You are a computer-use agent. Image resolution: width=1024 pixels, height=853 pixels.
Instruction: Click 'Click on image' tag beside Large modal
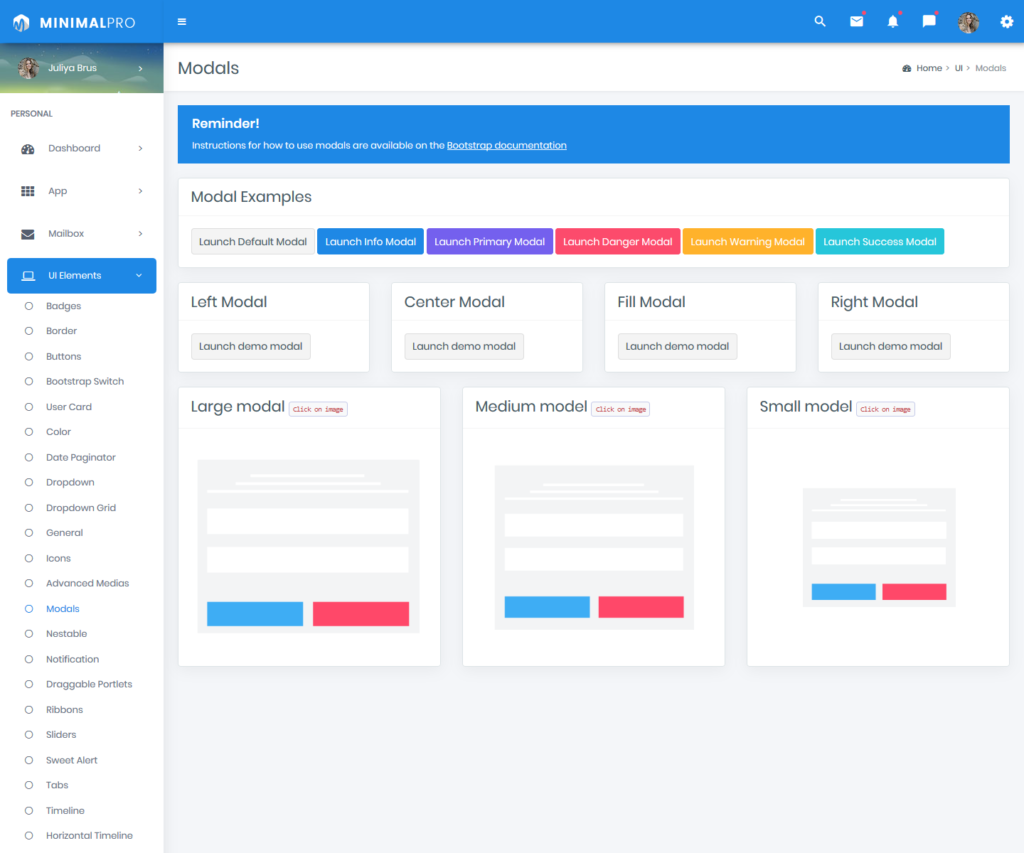pos(318,410)
